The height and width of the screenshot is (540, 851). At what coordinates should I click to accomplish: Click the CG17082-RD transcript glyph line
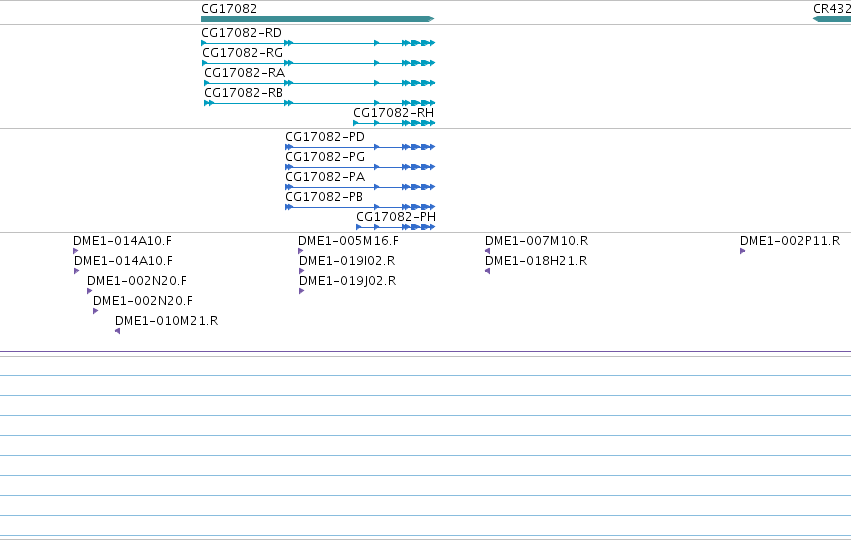pos(318,43)
